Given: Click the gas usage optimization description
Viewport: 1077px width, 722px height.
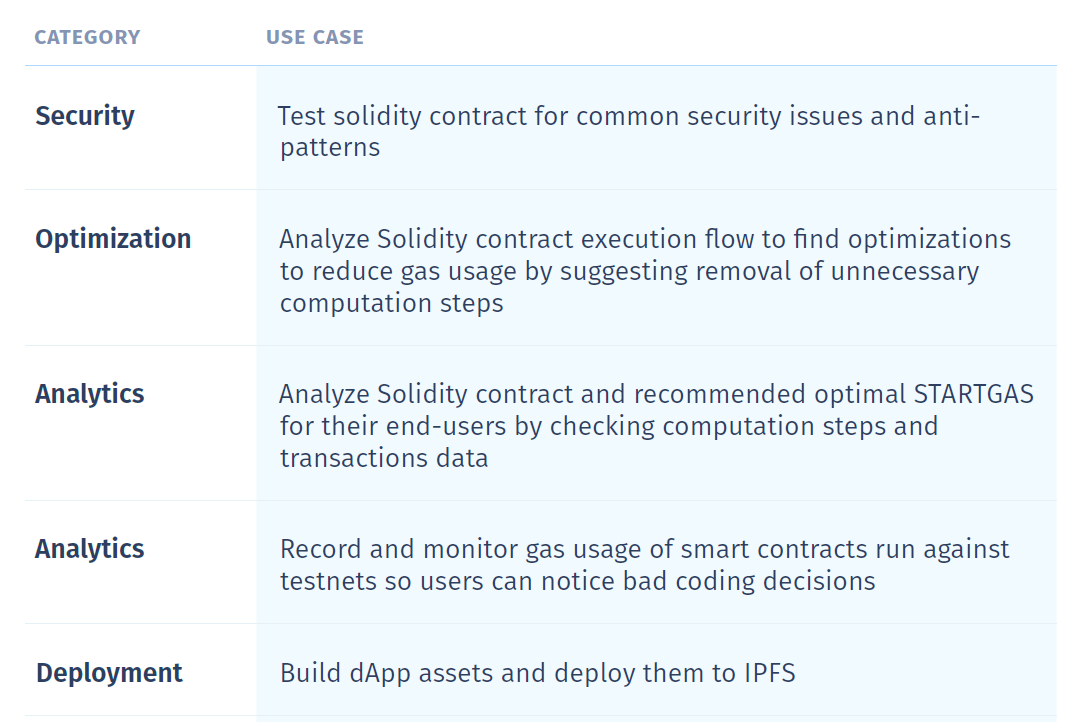Looking at the screenshot, I should tap(645, 271).
